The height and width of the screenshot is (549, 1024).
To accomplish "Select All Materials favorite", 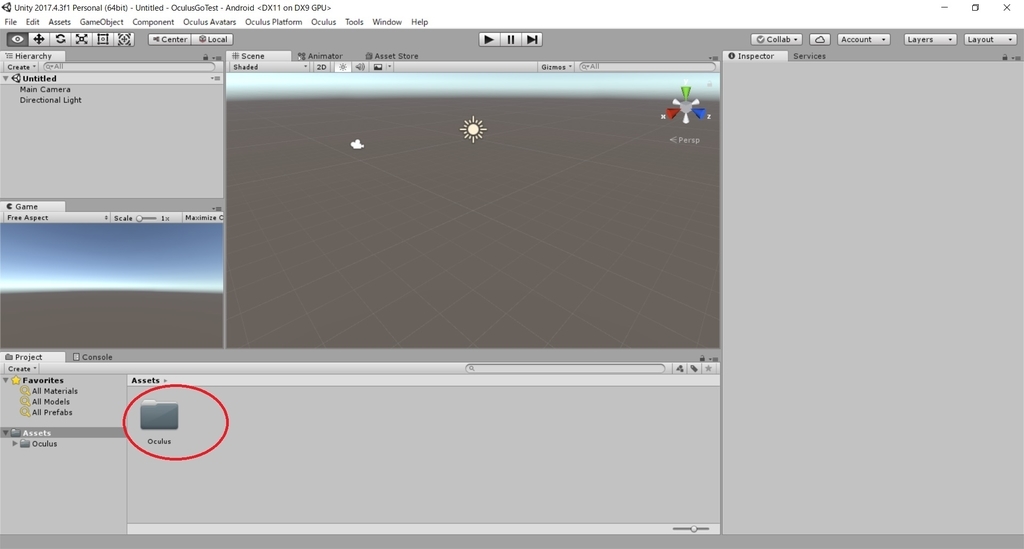I will 54,391.
